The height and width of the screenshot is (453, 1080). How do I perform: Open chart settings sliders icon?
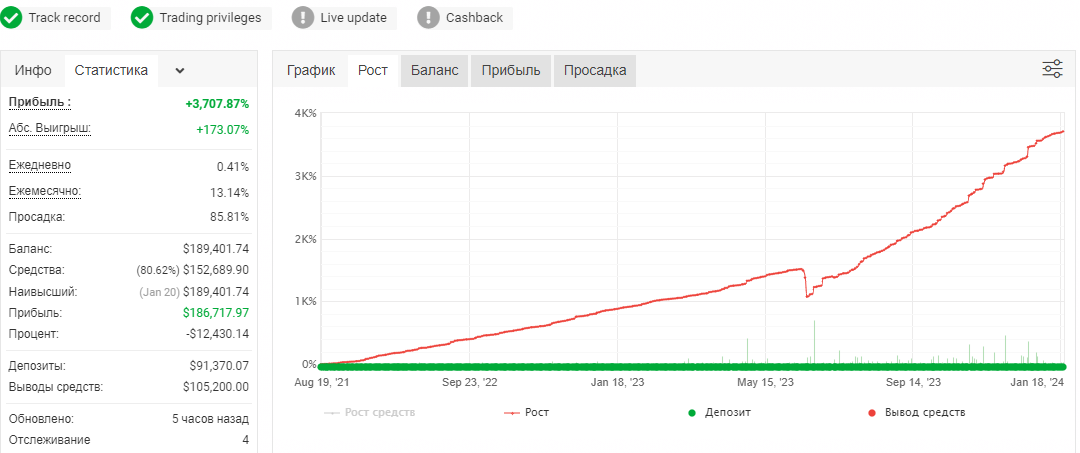[1052, 69]
